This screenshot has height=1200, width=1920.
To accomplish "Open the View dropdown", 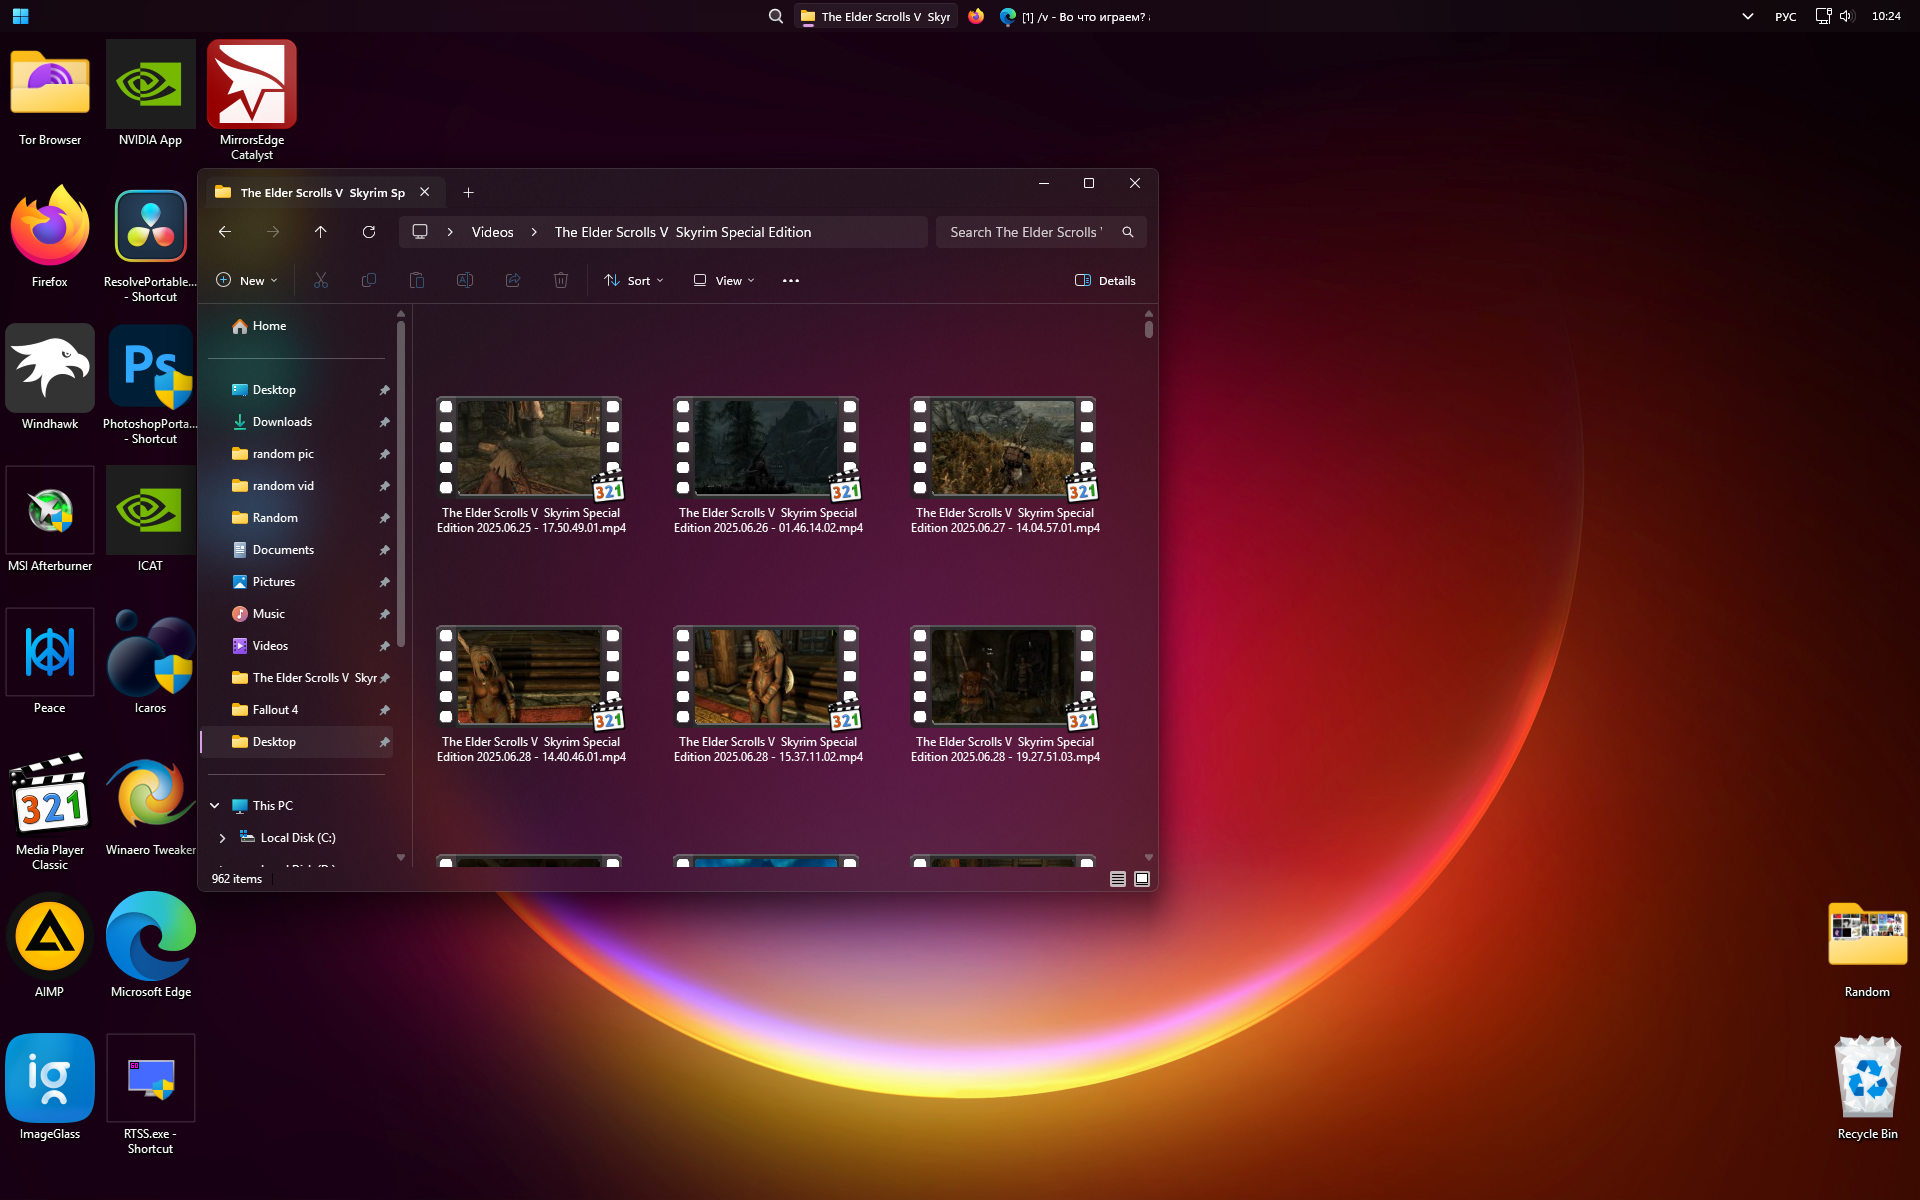I will coord(724,281).
